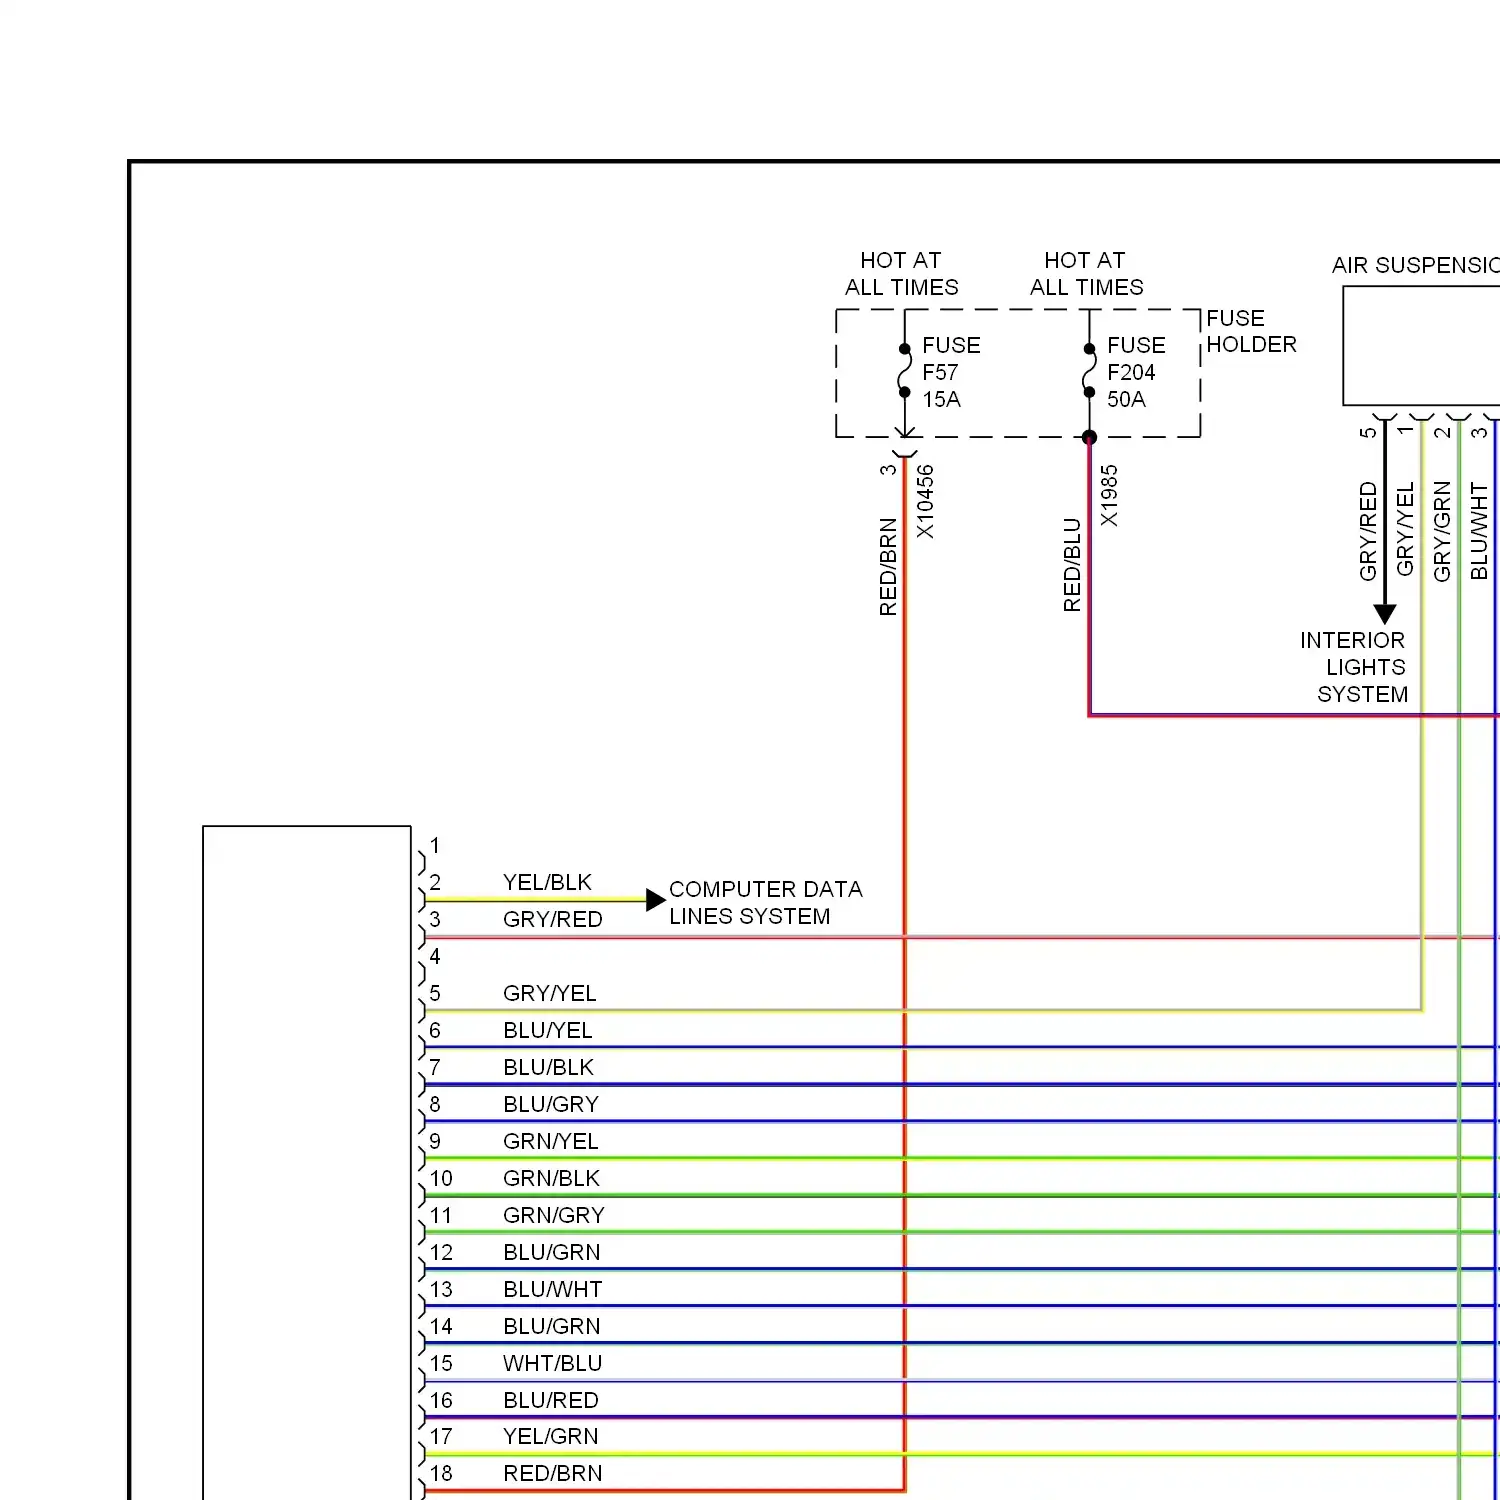The height and width of the screenshot is (1500, 1500).
Task: Click BLU/GRY label at pin 8
Action: pos(550,1104)
